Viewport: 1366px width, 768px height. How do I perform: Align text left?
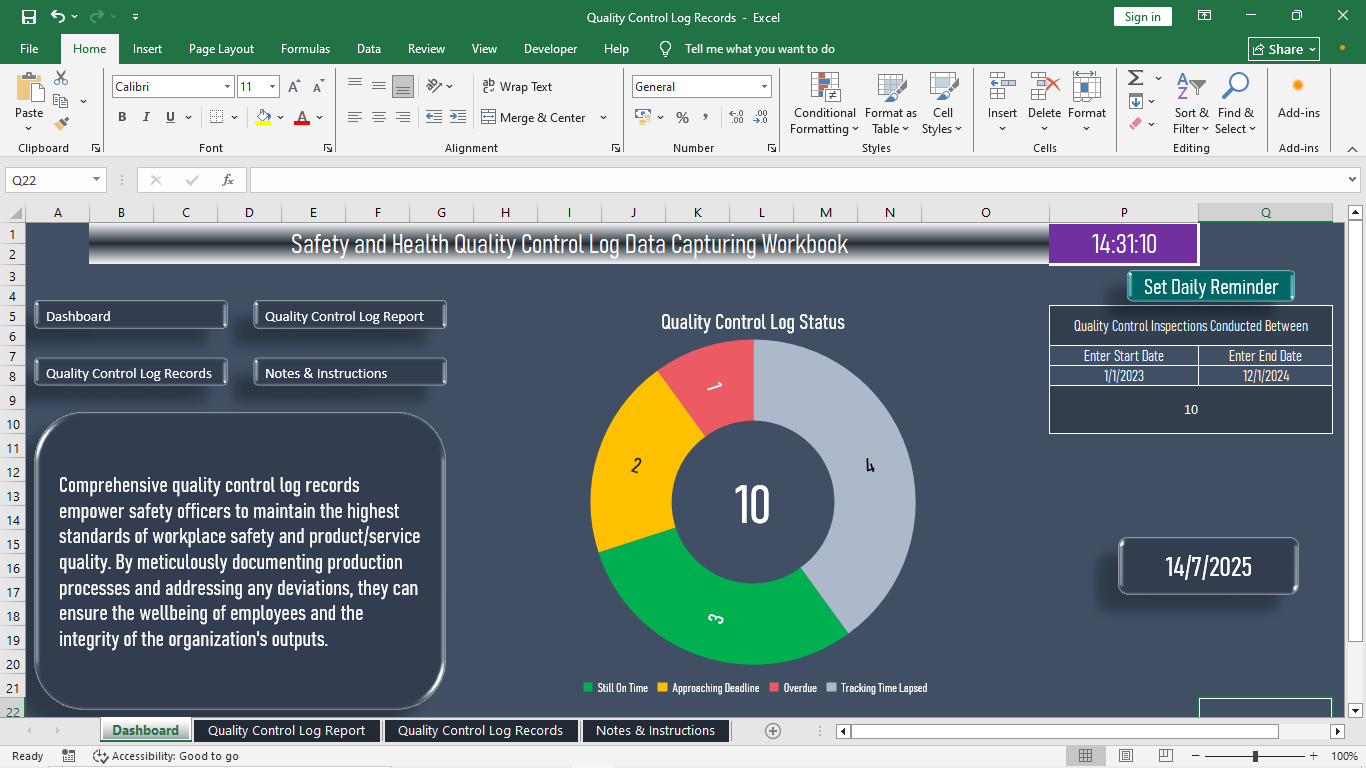(355, 117)
